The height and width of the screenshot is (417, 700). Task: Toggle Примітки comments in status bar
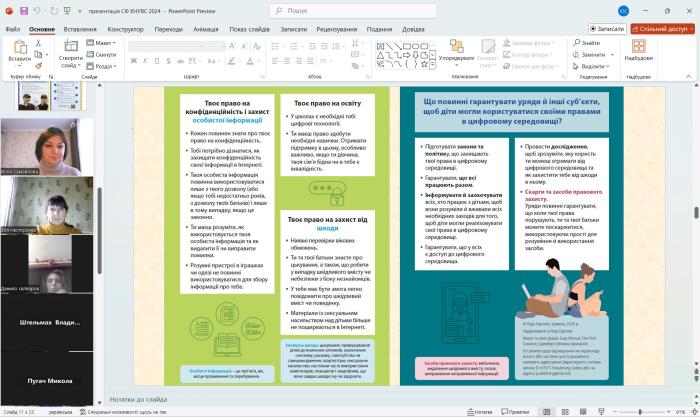[514, 411]
